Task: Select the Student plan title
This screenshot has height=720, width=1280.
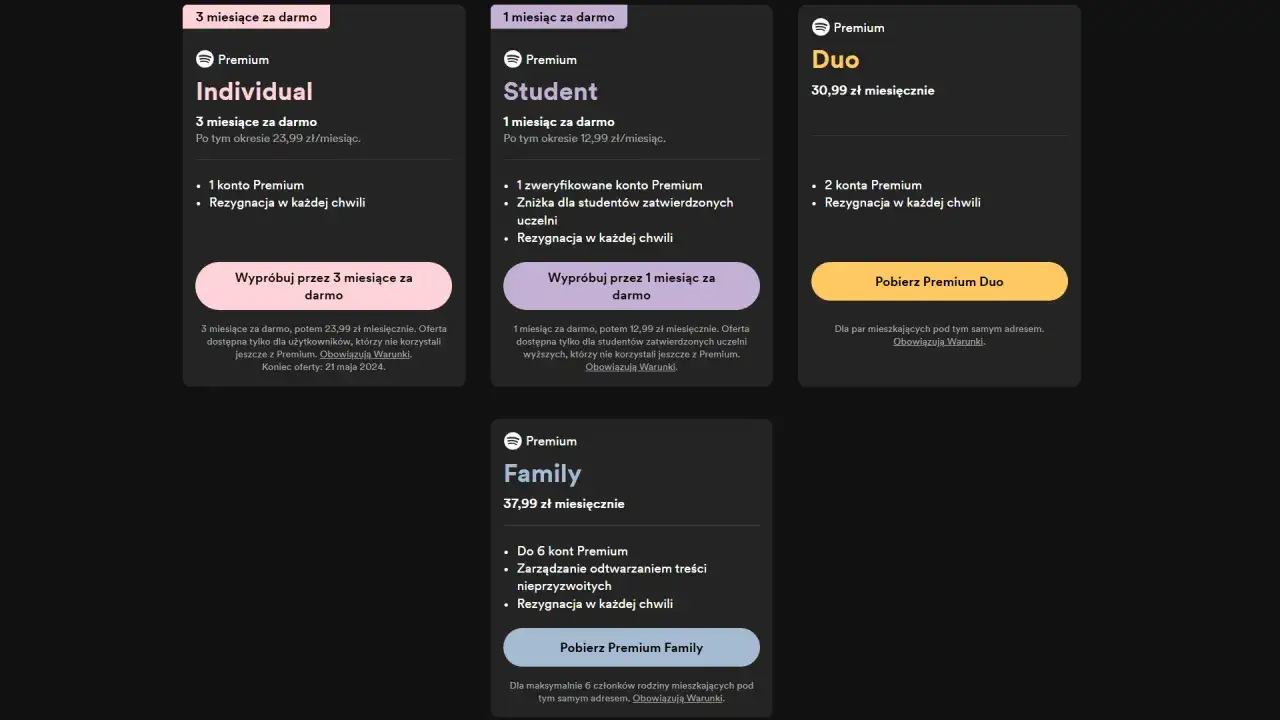Action: (x=550, y=91)
